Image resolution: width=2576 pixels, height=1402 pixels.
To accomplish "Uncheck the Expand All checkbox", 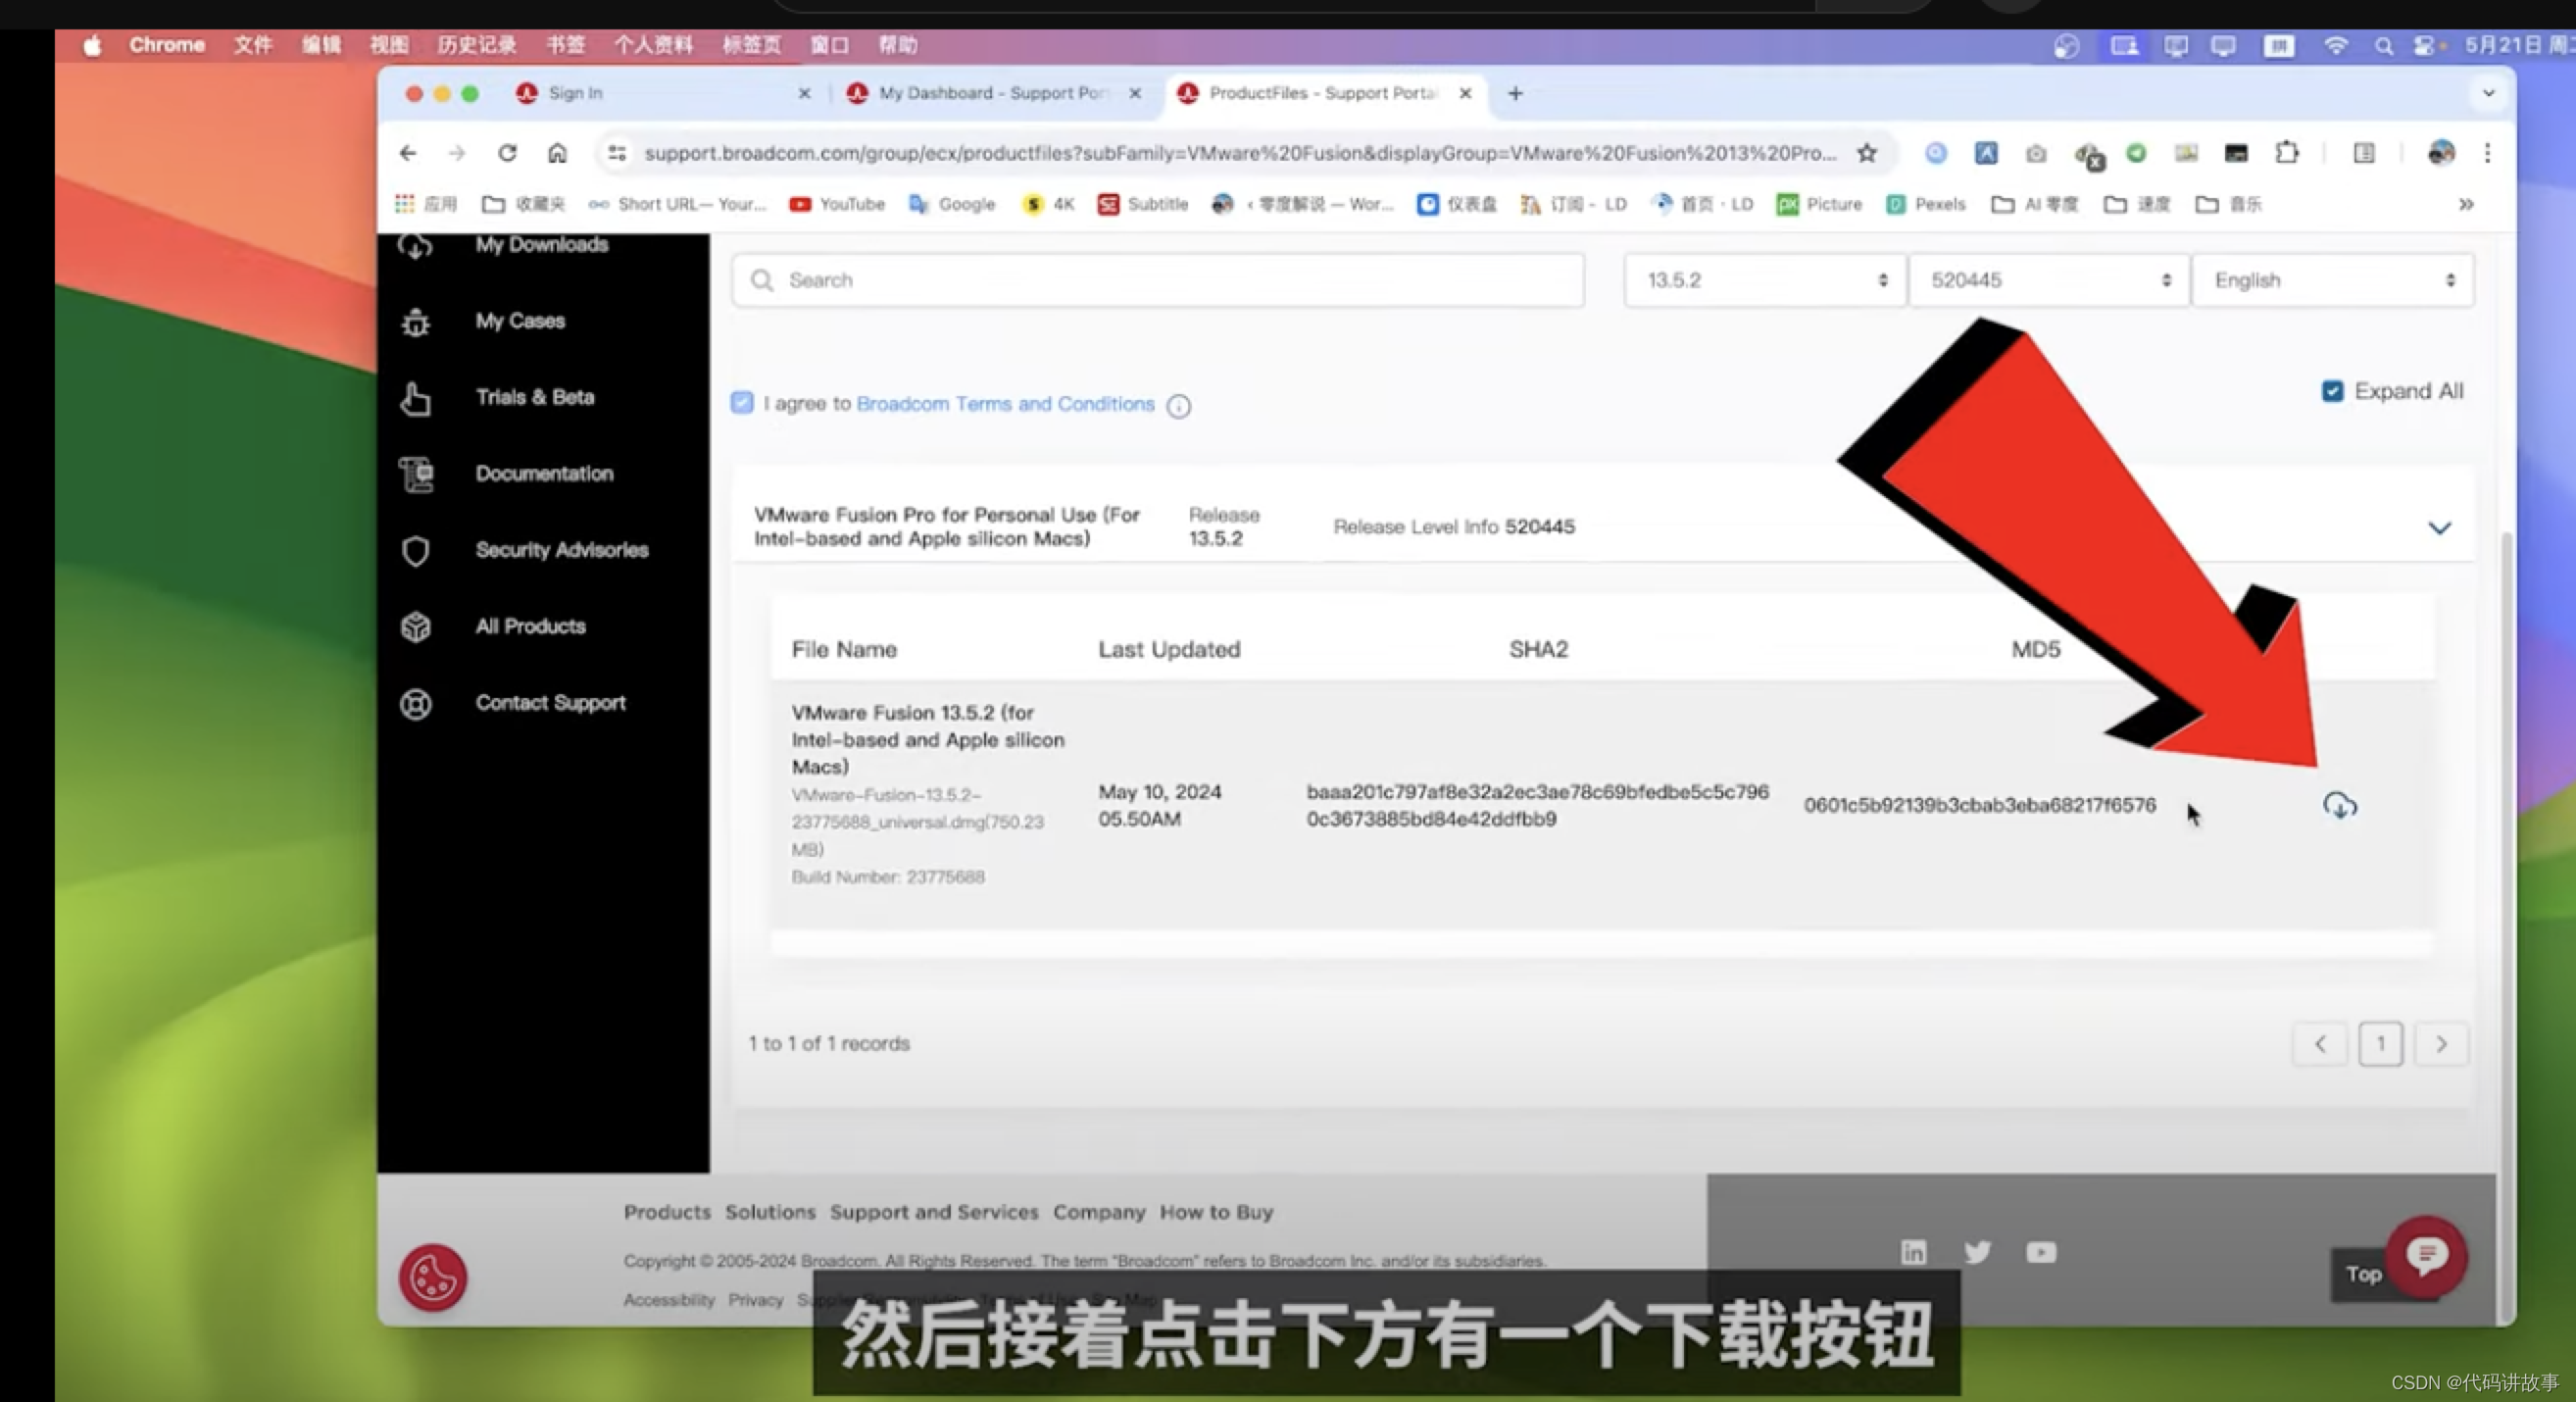I will (2332, 391).
